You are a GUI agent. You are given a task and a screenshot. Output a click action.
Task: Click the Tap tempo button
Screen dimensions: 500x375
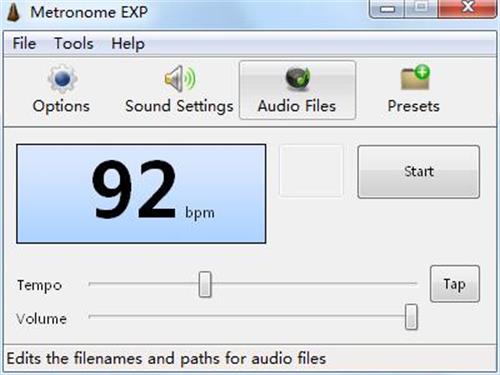455,284
